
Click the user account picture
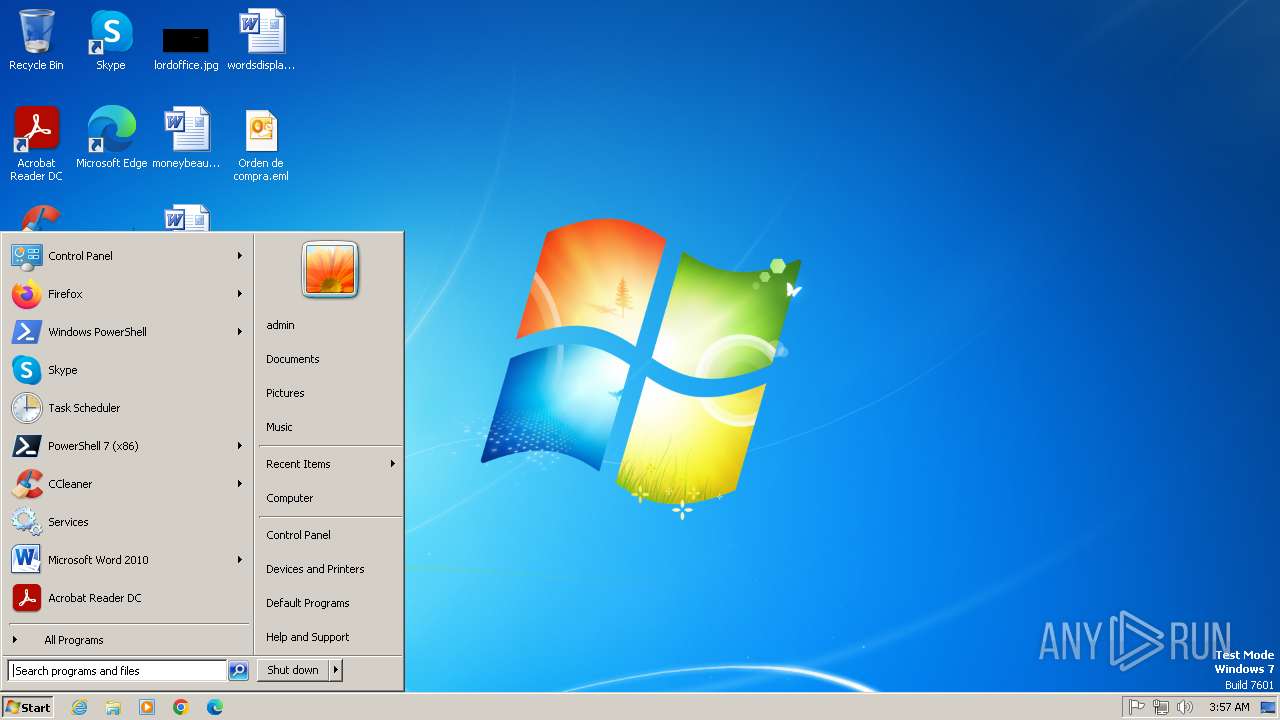pyautogui.click(x=330, y=270)
